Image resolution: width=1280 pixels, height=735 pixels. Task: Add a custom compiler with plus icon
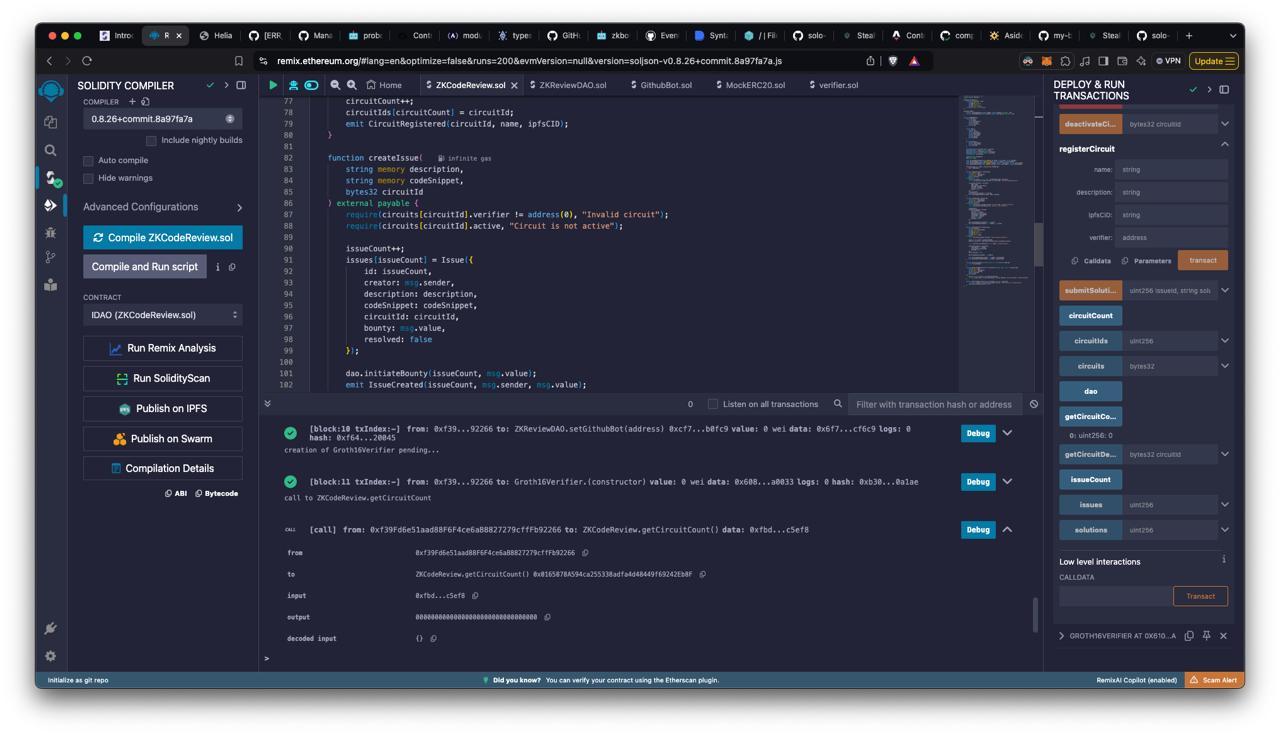[x=132, y=101]
